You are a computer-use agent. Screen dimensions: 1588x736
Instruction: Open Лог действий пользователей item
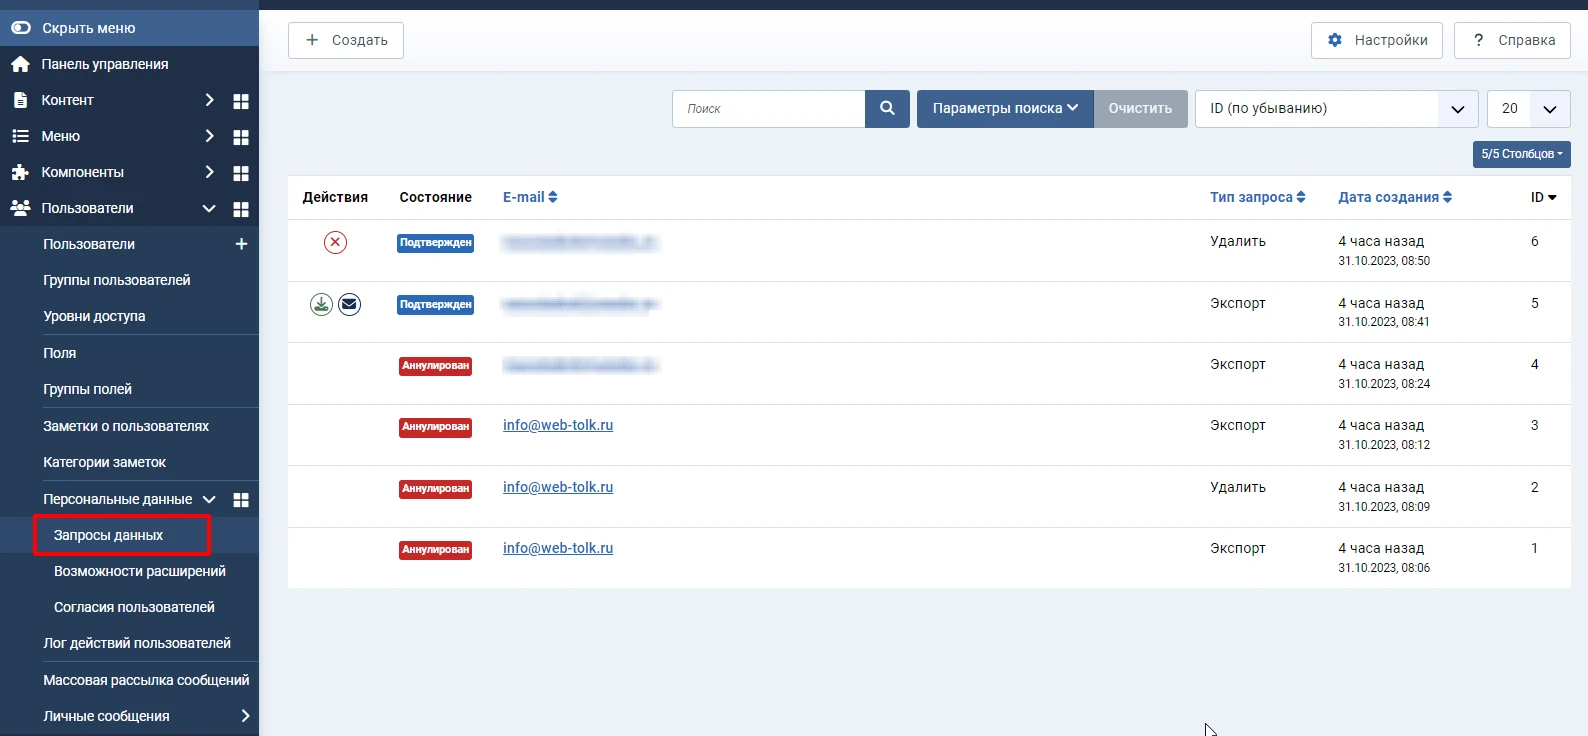(x=137, y=643)
